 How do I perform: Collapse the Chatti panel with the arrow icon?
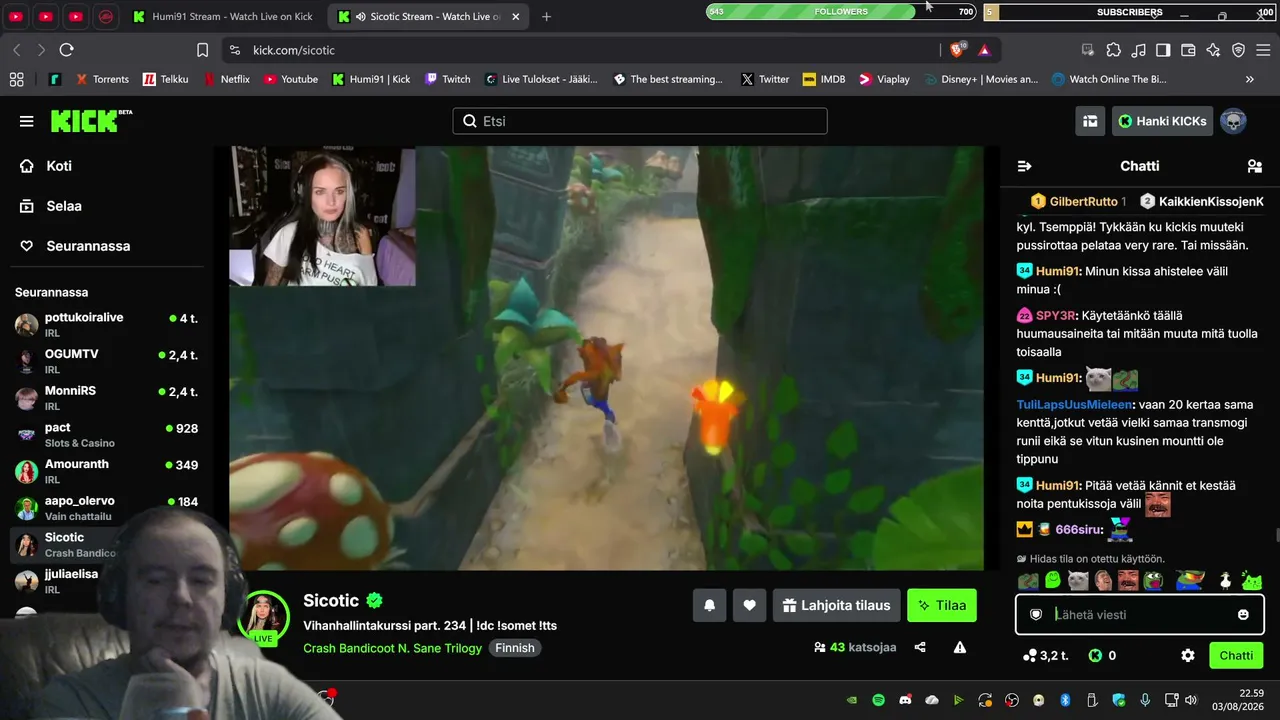click(x=1024, y=166)
